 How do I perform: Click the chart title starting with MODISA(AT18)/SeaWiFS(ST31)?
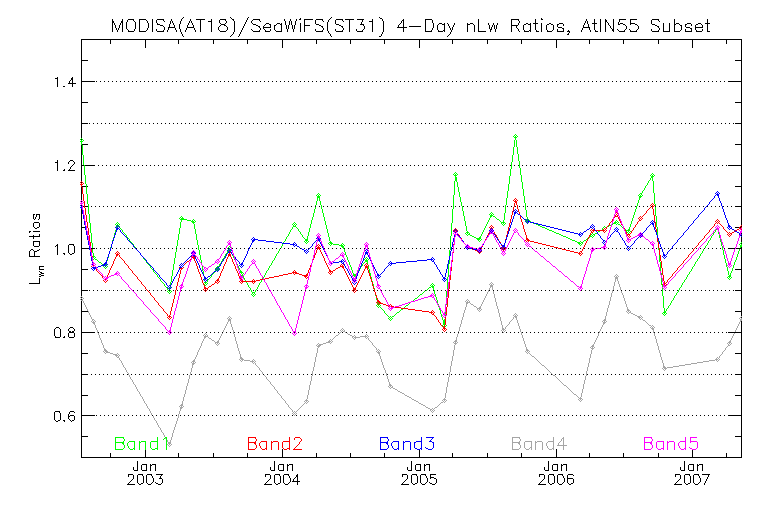click(x=410, y=25)
